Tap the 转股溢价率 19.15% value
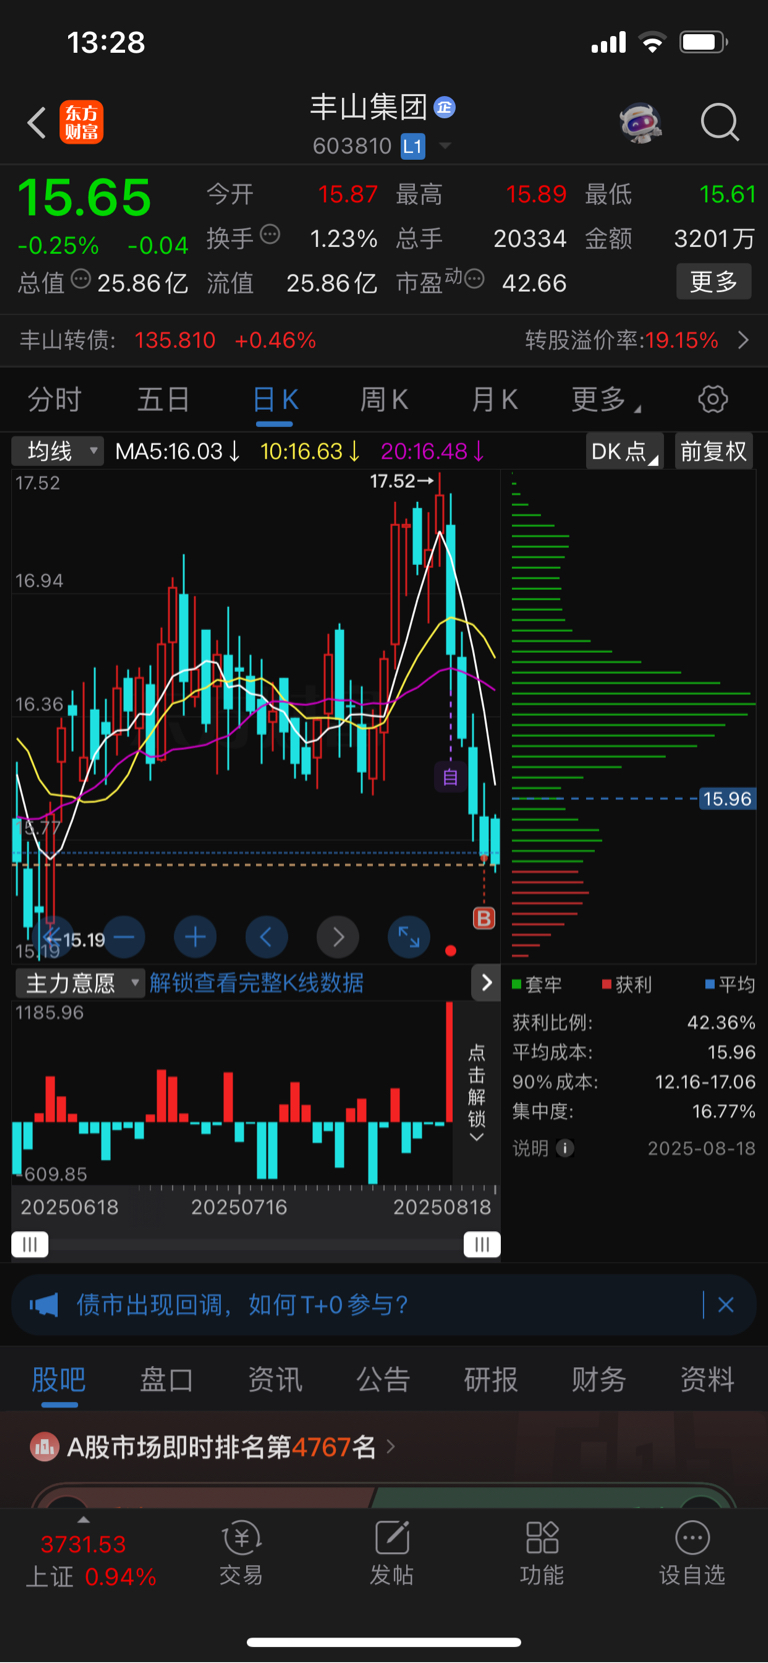 681,340
